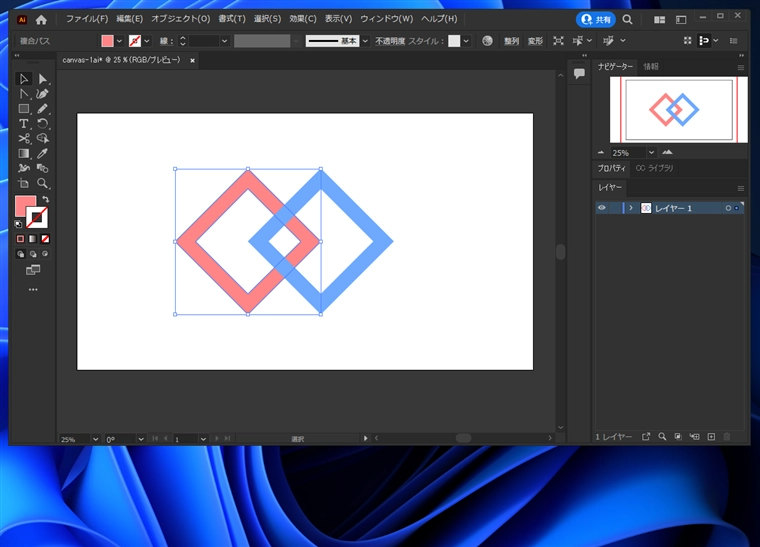Select the Direct Selection tool
The width and height of the screenshot is (760, 547).
click(x=43, y=79)
